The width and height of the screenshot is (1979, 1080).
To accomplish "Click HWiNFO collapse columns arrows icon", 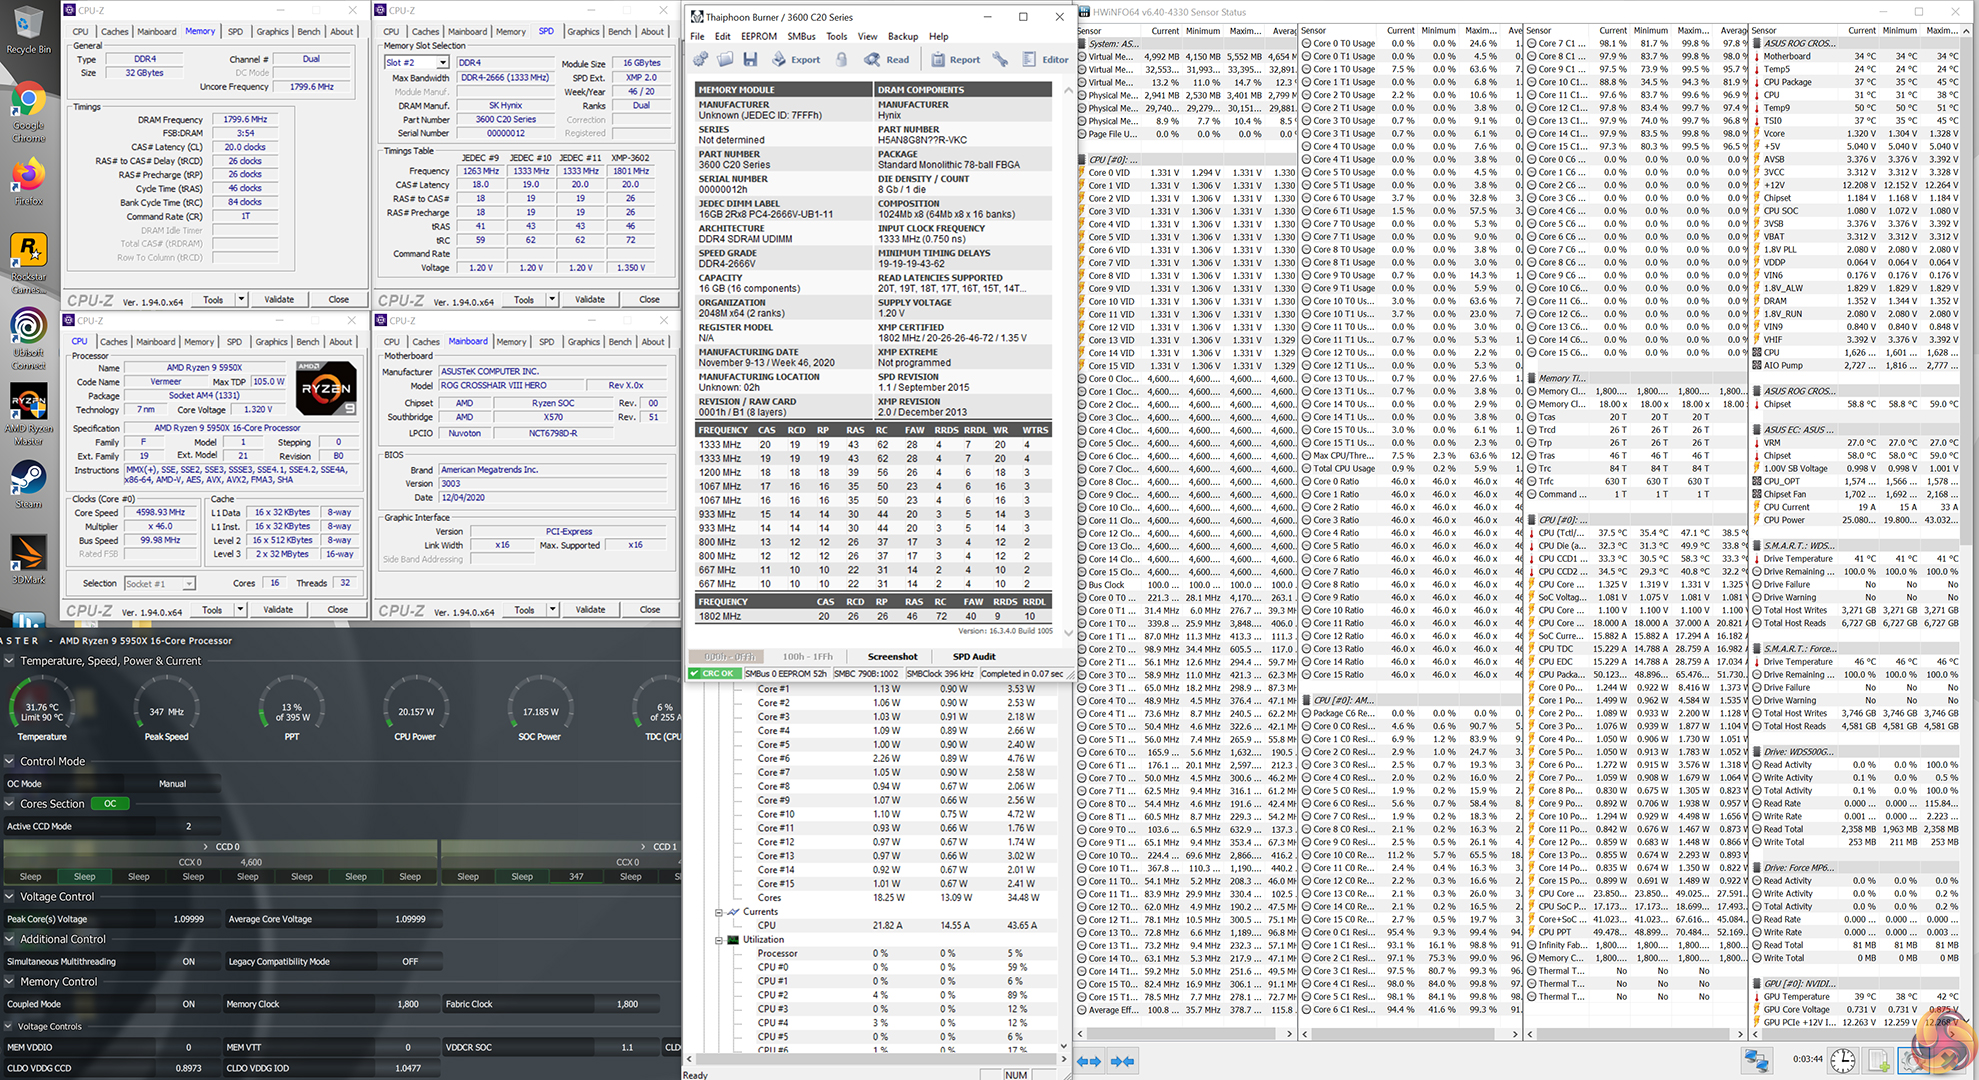I will point(1122,1061).
